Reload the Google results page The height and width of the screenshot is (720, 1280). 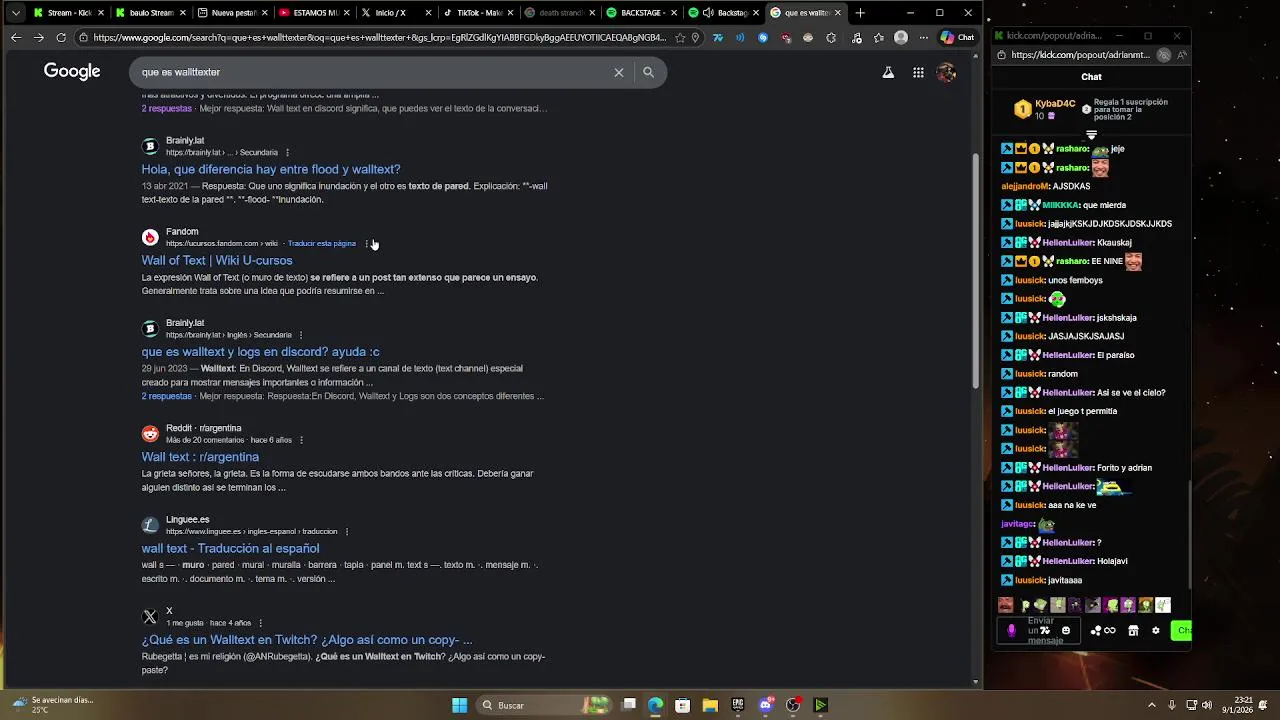click(x=61, y=37)
